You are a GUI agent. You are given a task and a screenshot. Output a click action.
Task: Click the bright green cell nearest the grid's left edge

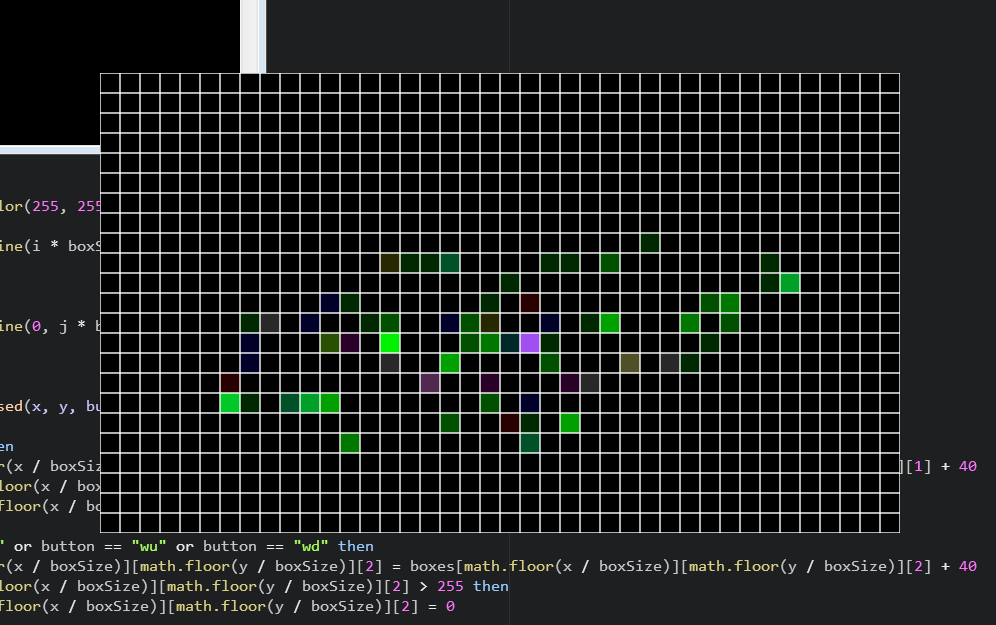point(230,403)
